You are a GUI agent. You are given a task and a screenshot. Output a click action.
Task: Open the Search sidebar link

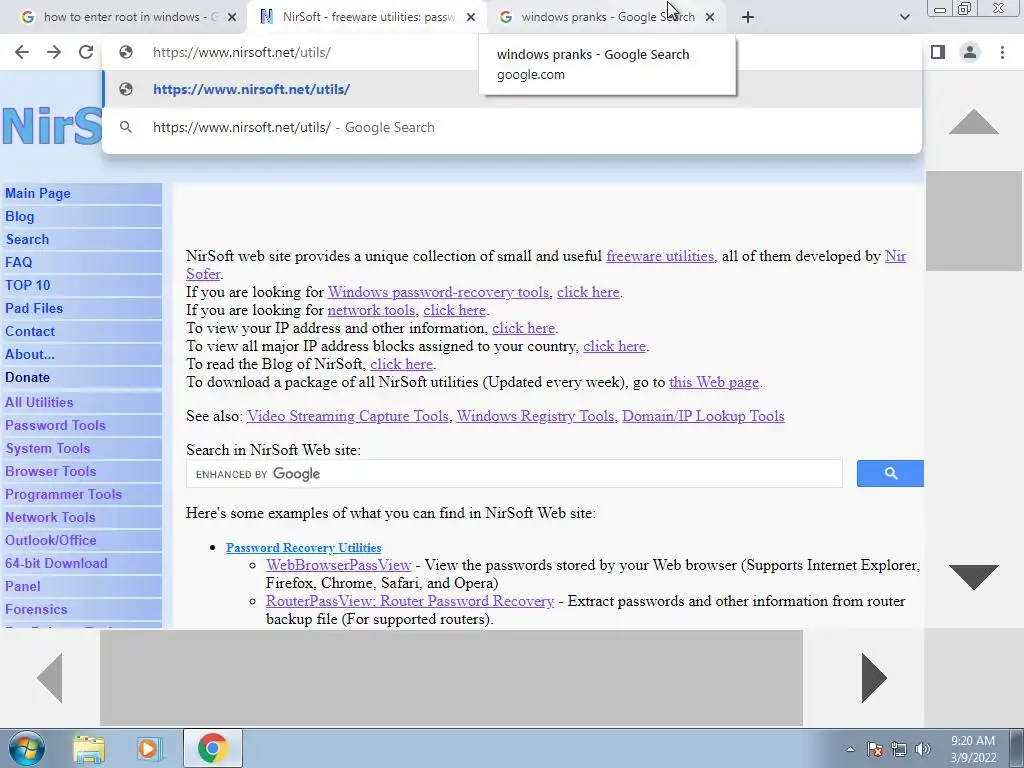pyautogui.click(x=27, y=239)
